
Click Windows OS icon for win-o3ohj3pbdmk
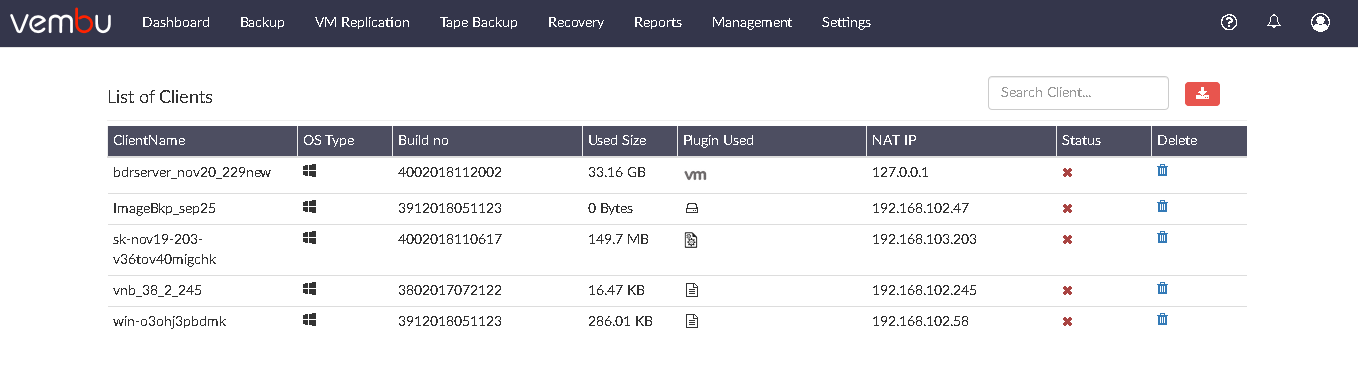310,320
